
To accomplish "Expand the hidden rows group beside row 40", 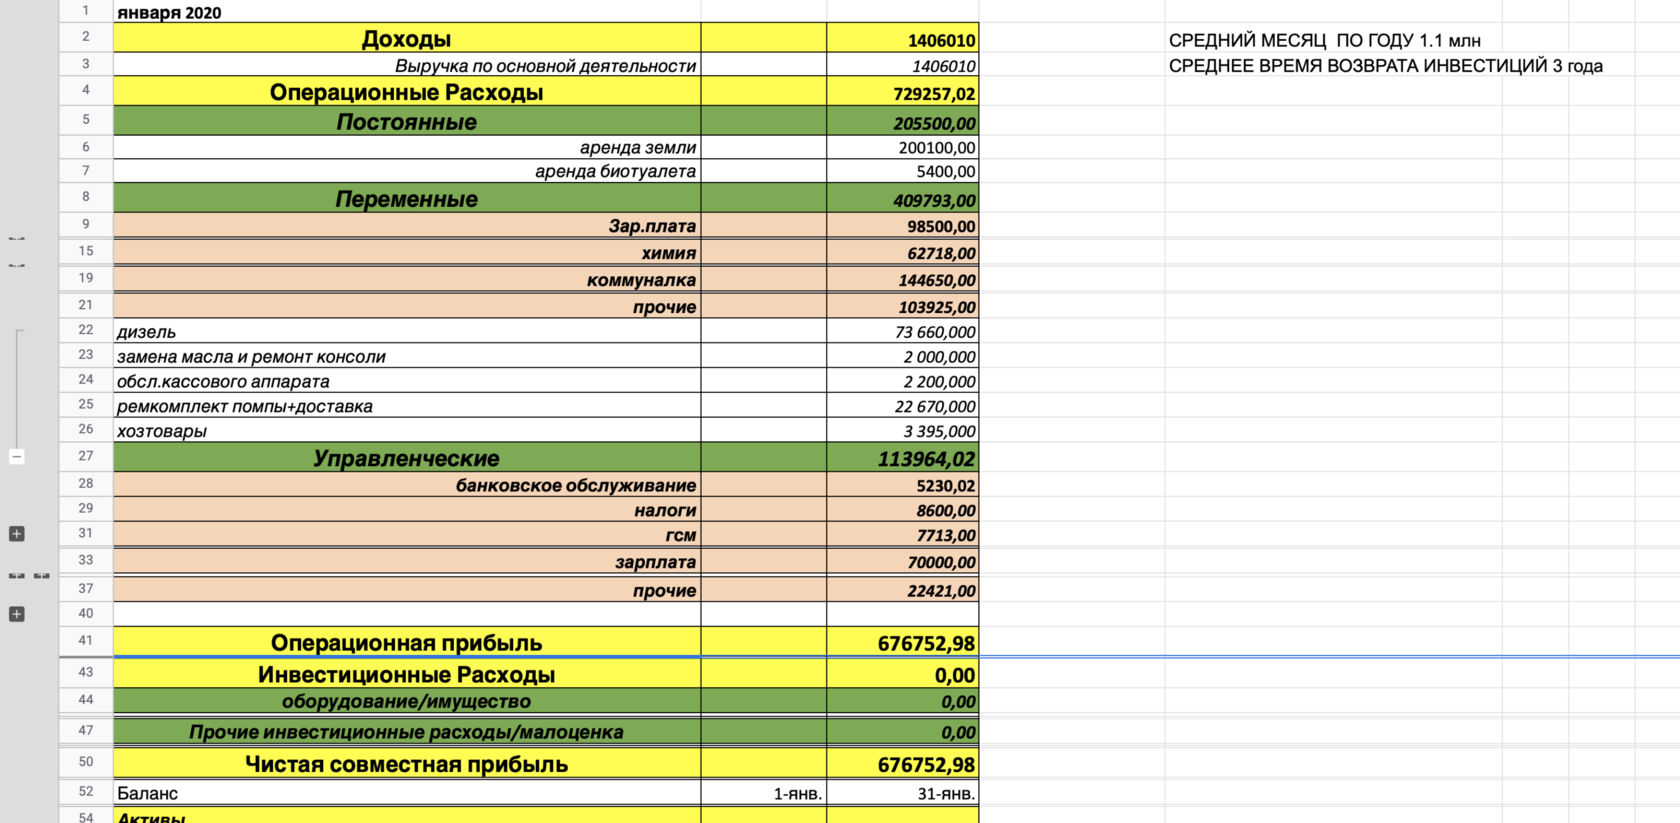I will (16, 614).
